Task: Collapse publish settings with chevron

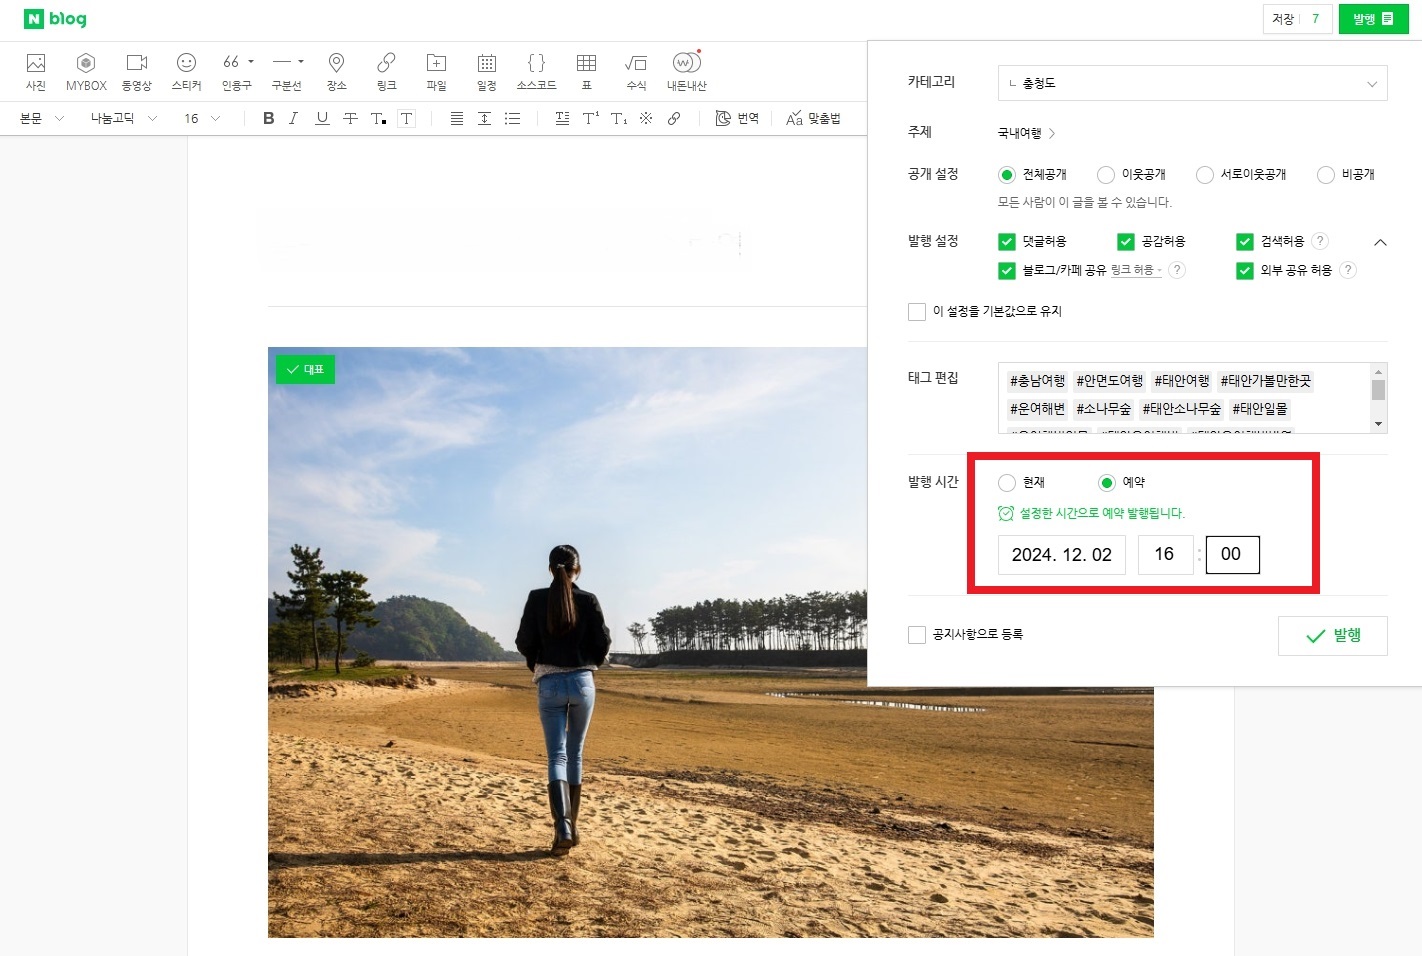Action: [1380, 242]
